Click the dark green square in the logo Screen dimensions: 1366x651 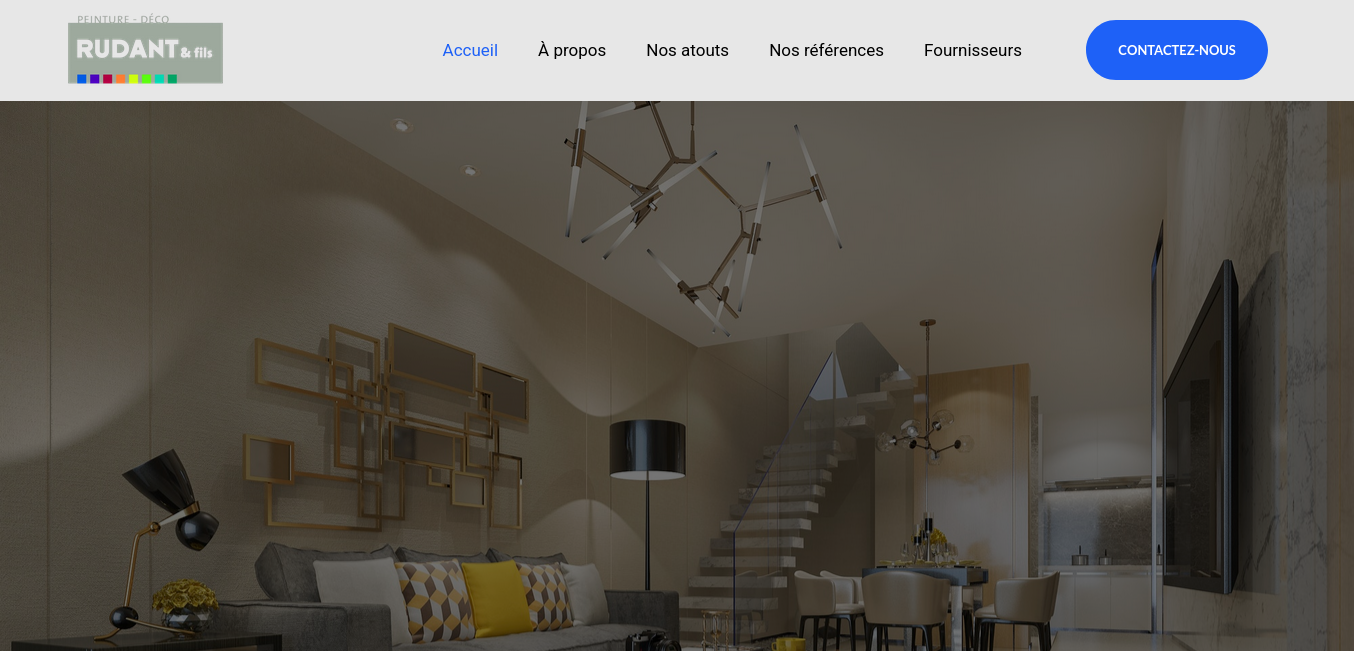172,79
